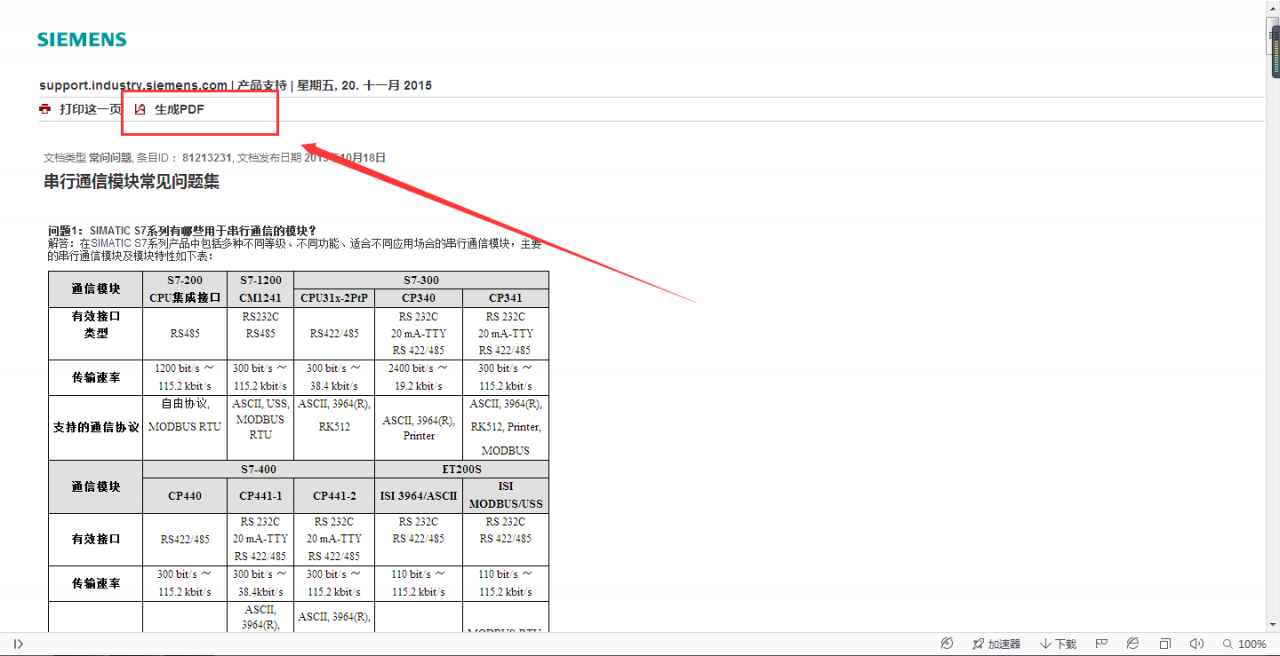Click the 1200 bit/s ~ 115.2 kbit/s cell
Viewport: 1280px width, 656px height.
(185, 377)
